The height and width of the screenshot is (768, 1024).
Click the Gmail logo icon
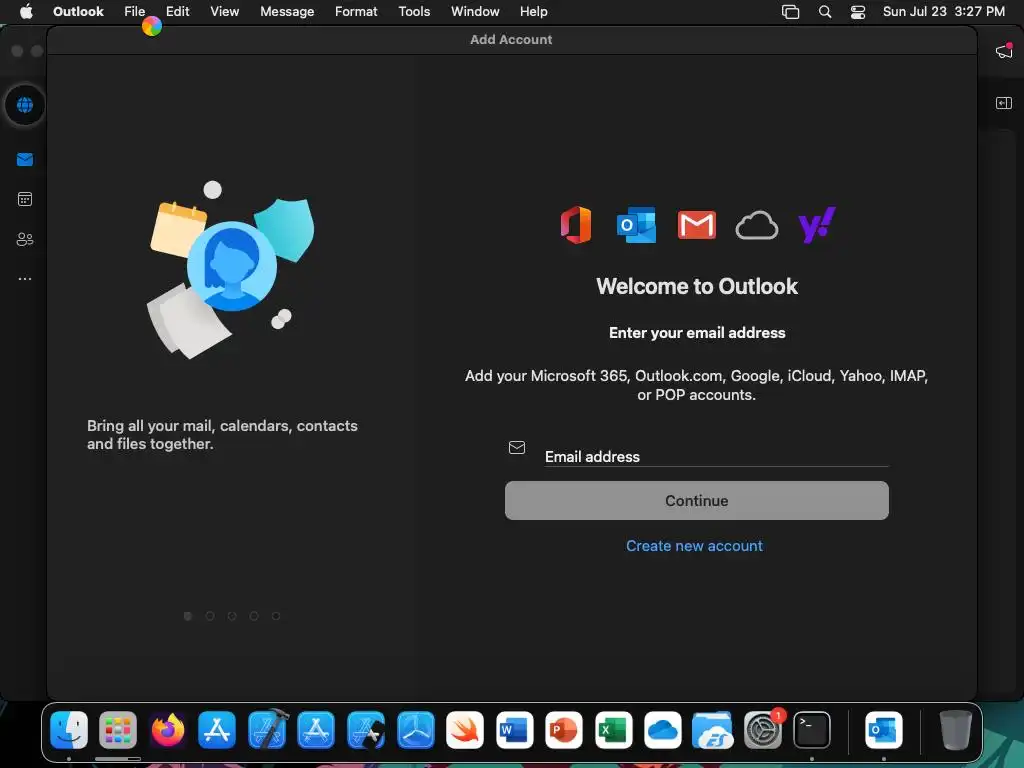[697, 225]
